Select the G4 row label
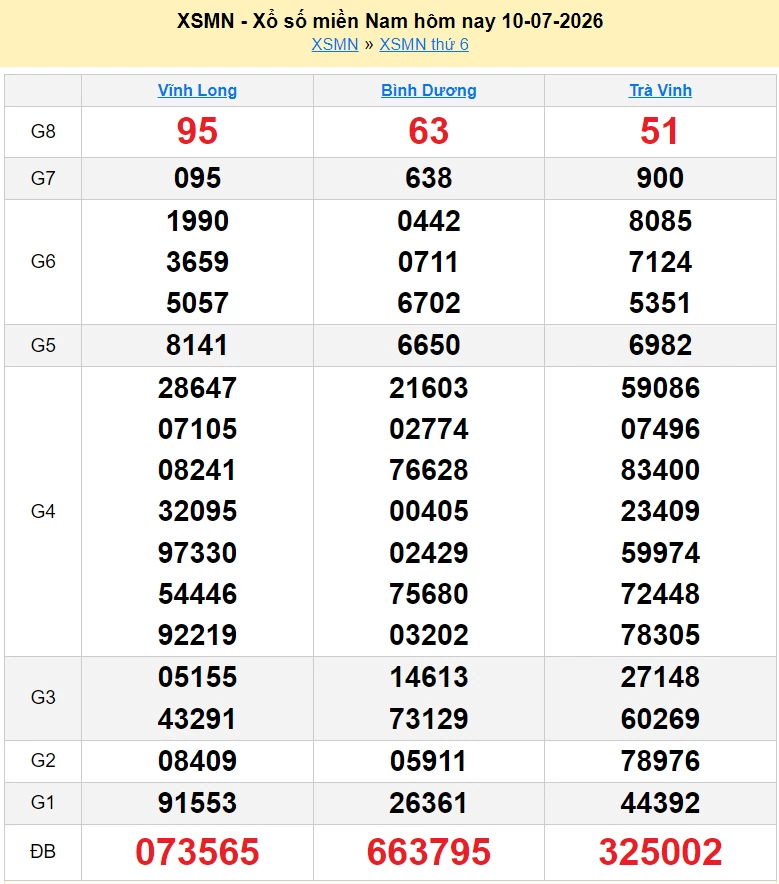This screenshot has height=884, width=779. point(43,511)
